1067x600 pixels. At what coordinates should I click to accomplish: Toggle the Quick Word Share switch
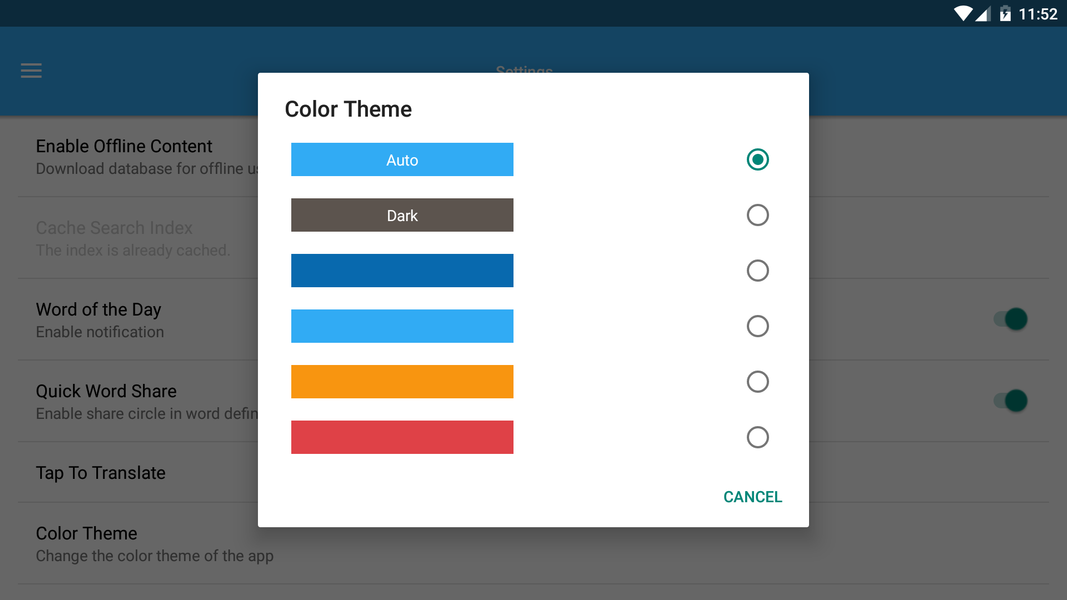pos(1010,401)
